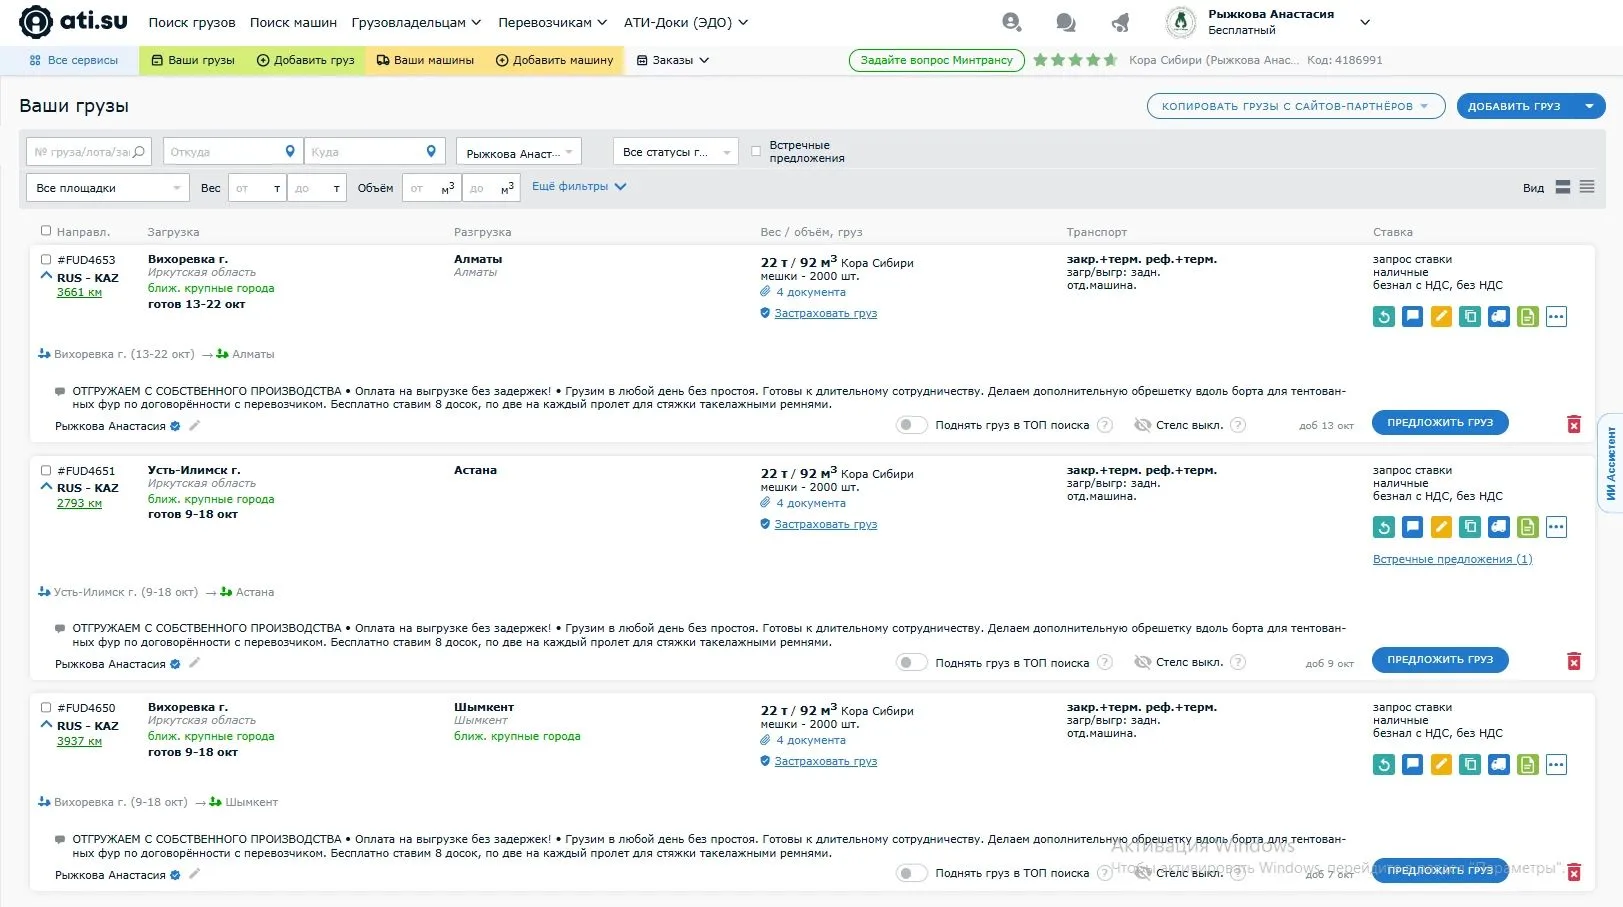Open the contacts search icon in header
1623x907 pixels.
(1012, 22)
